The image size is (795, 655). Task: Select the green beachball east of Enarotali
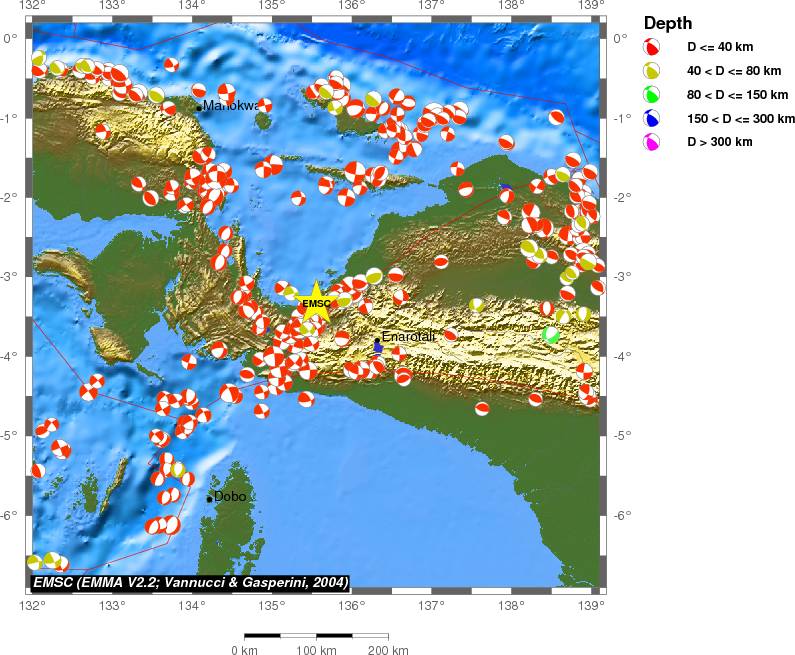pyautogui.click(x=550, y=335)
